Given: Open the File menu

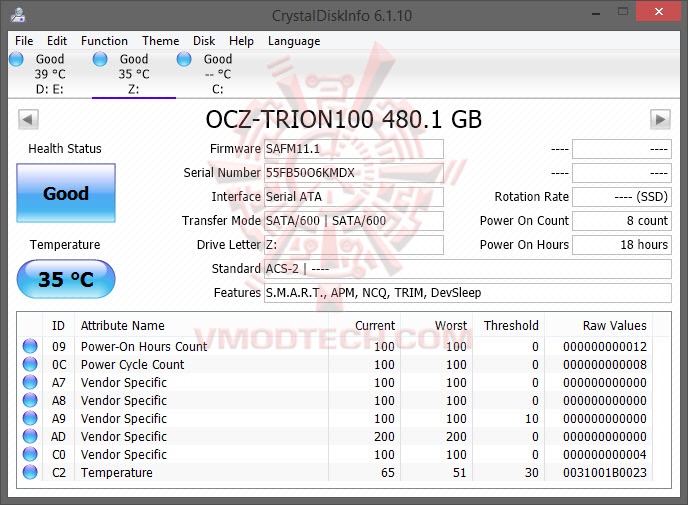Looking at the screenshot, I should tap(24, 41).
